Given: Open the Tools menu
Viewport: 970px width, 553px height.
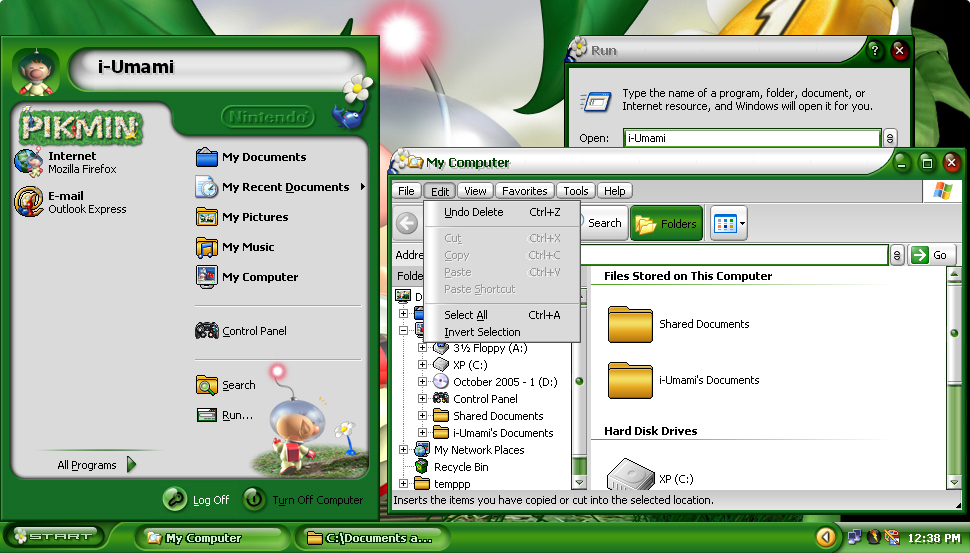Looking at the screenshot, I should [575, 191].
